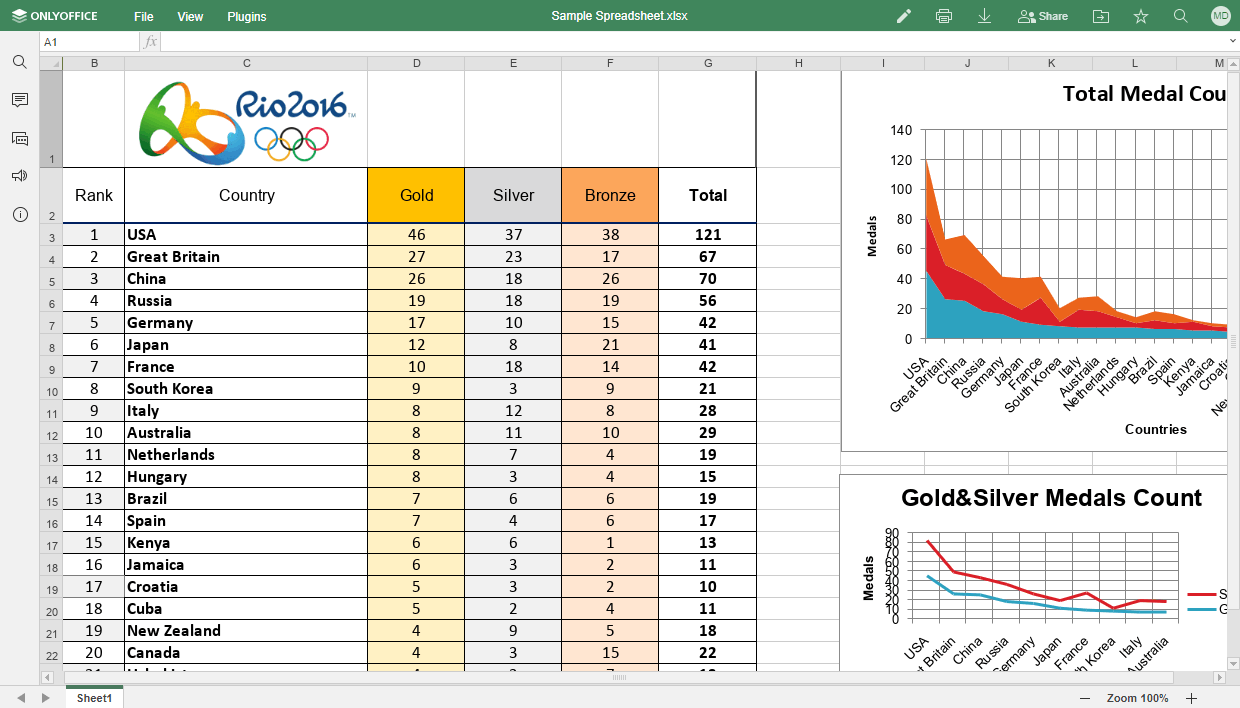Viewport: 1240px width, 708px height.
Task: Open the MD user avatar
Action: (x=1220, y=16)
